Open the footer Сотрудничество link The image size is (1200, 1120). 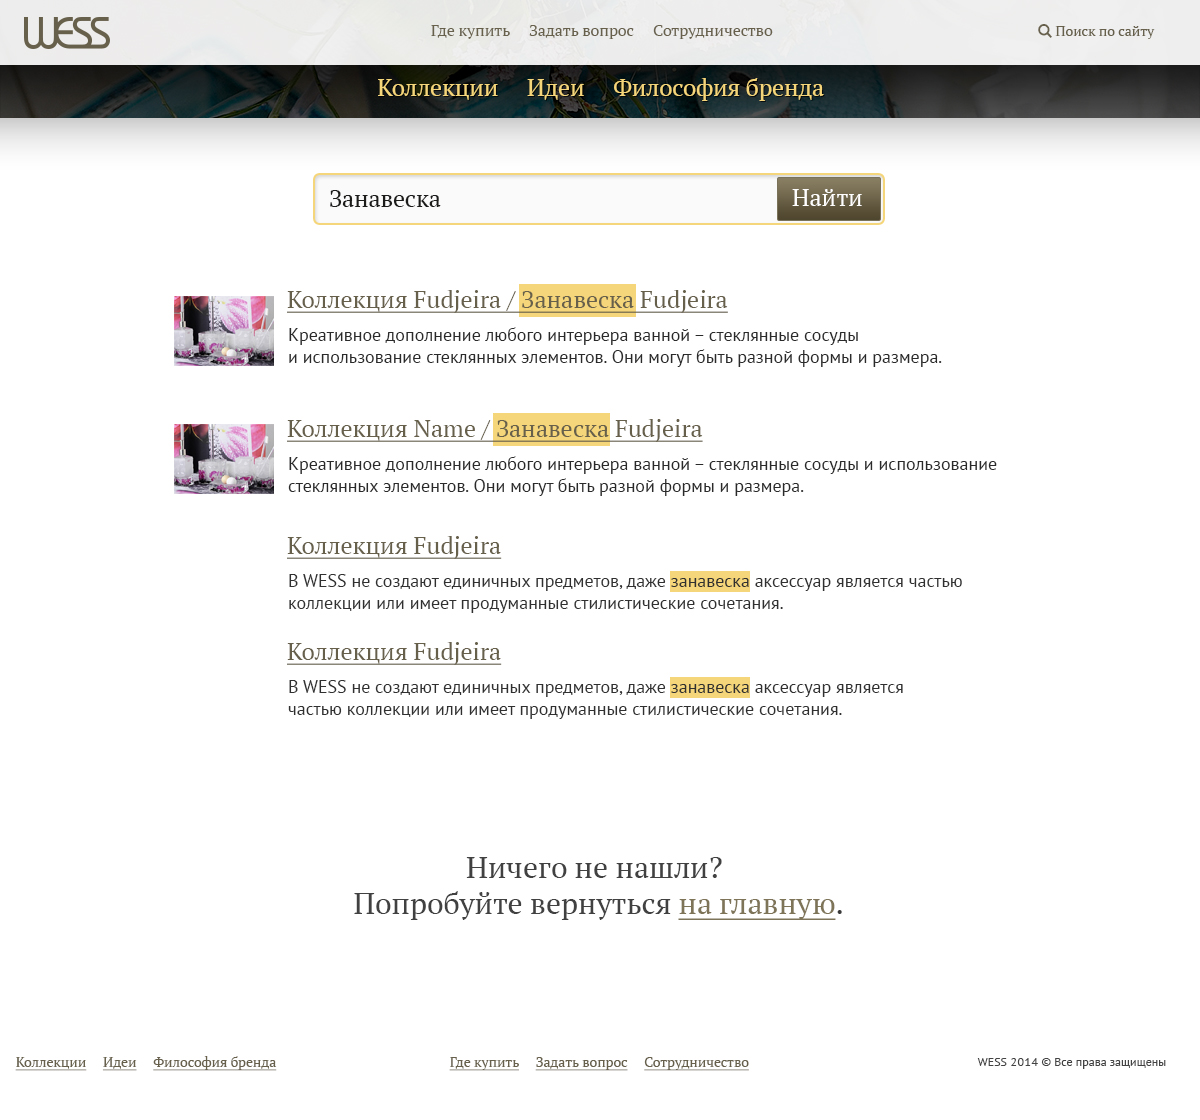[x=696, y=1062]
